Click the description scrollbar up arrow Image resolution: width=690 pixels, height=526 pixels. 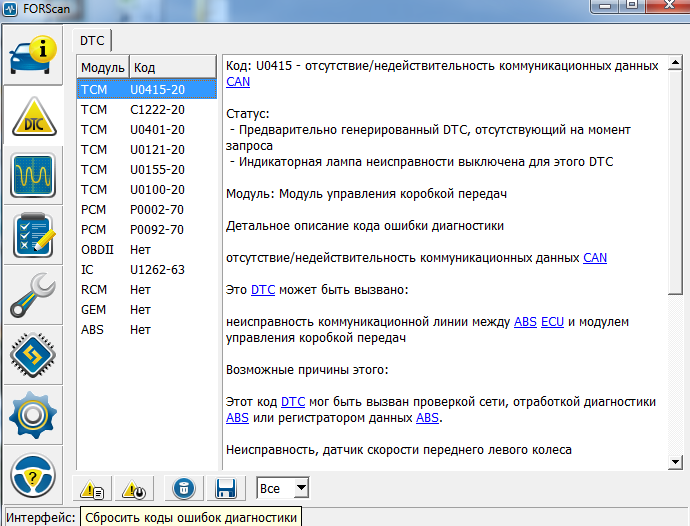(x=675, y=63)
